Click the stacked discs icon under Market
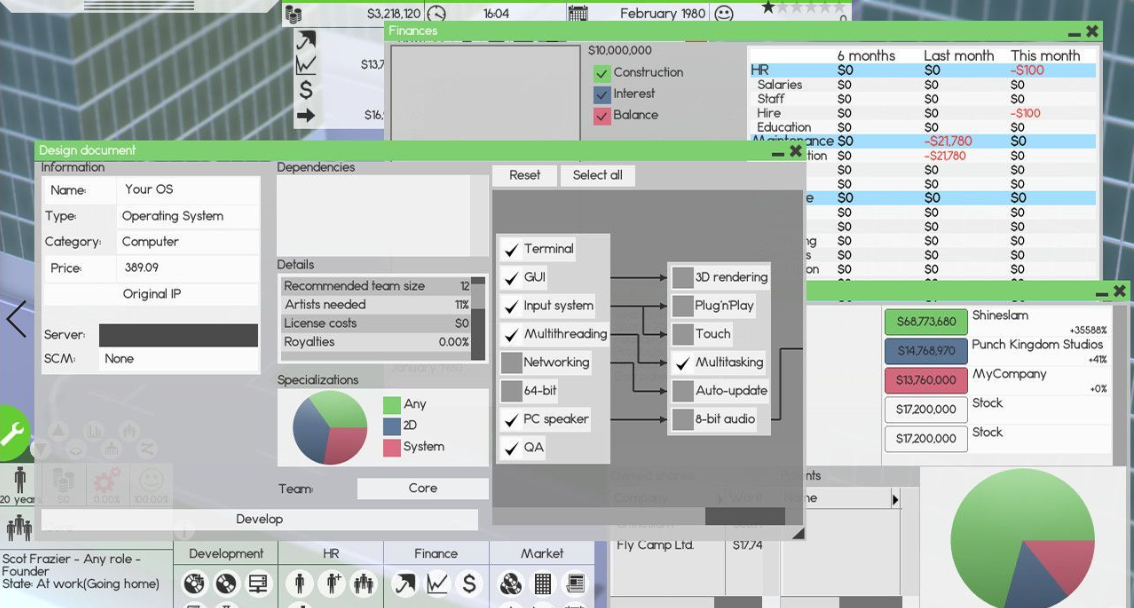This screenshot has width=1134, height=608. (x=511, y=583)
